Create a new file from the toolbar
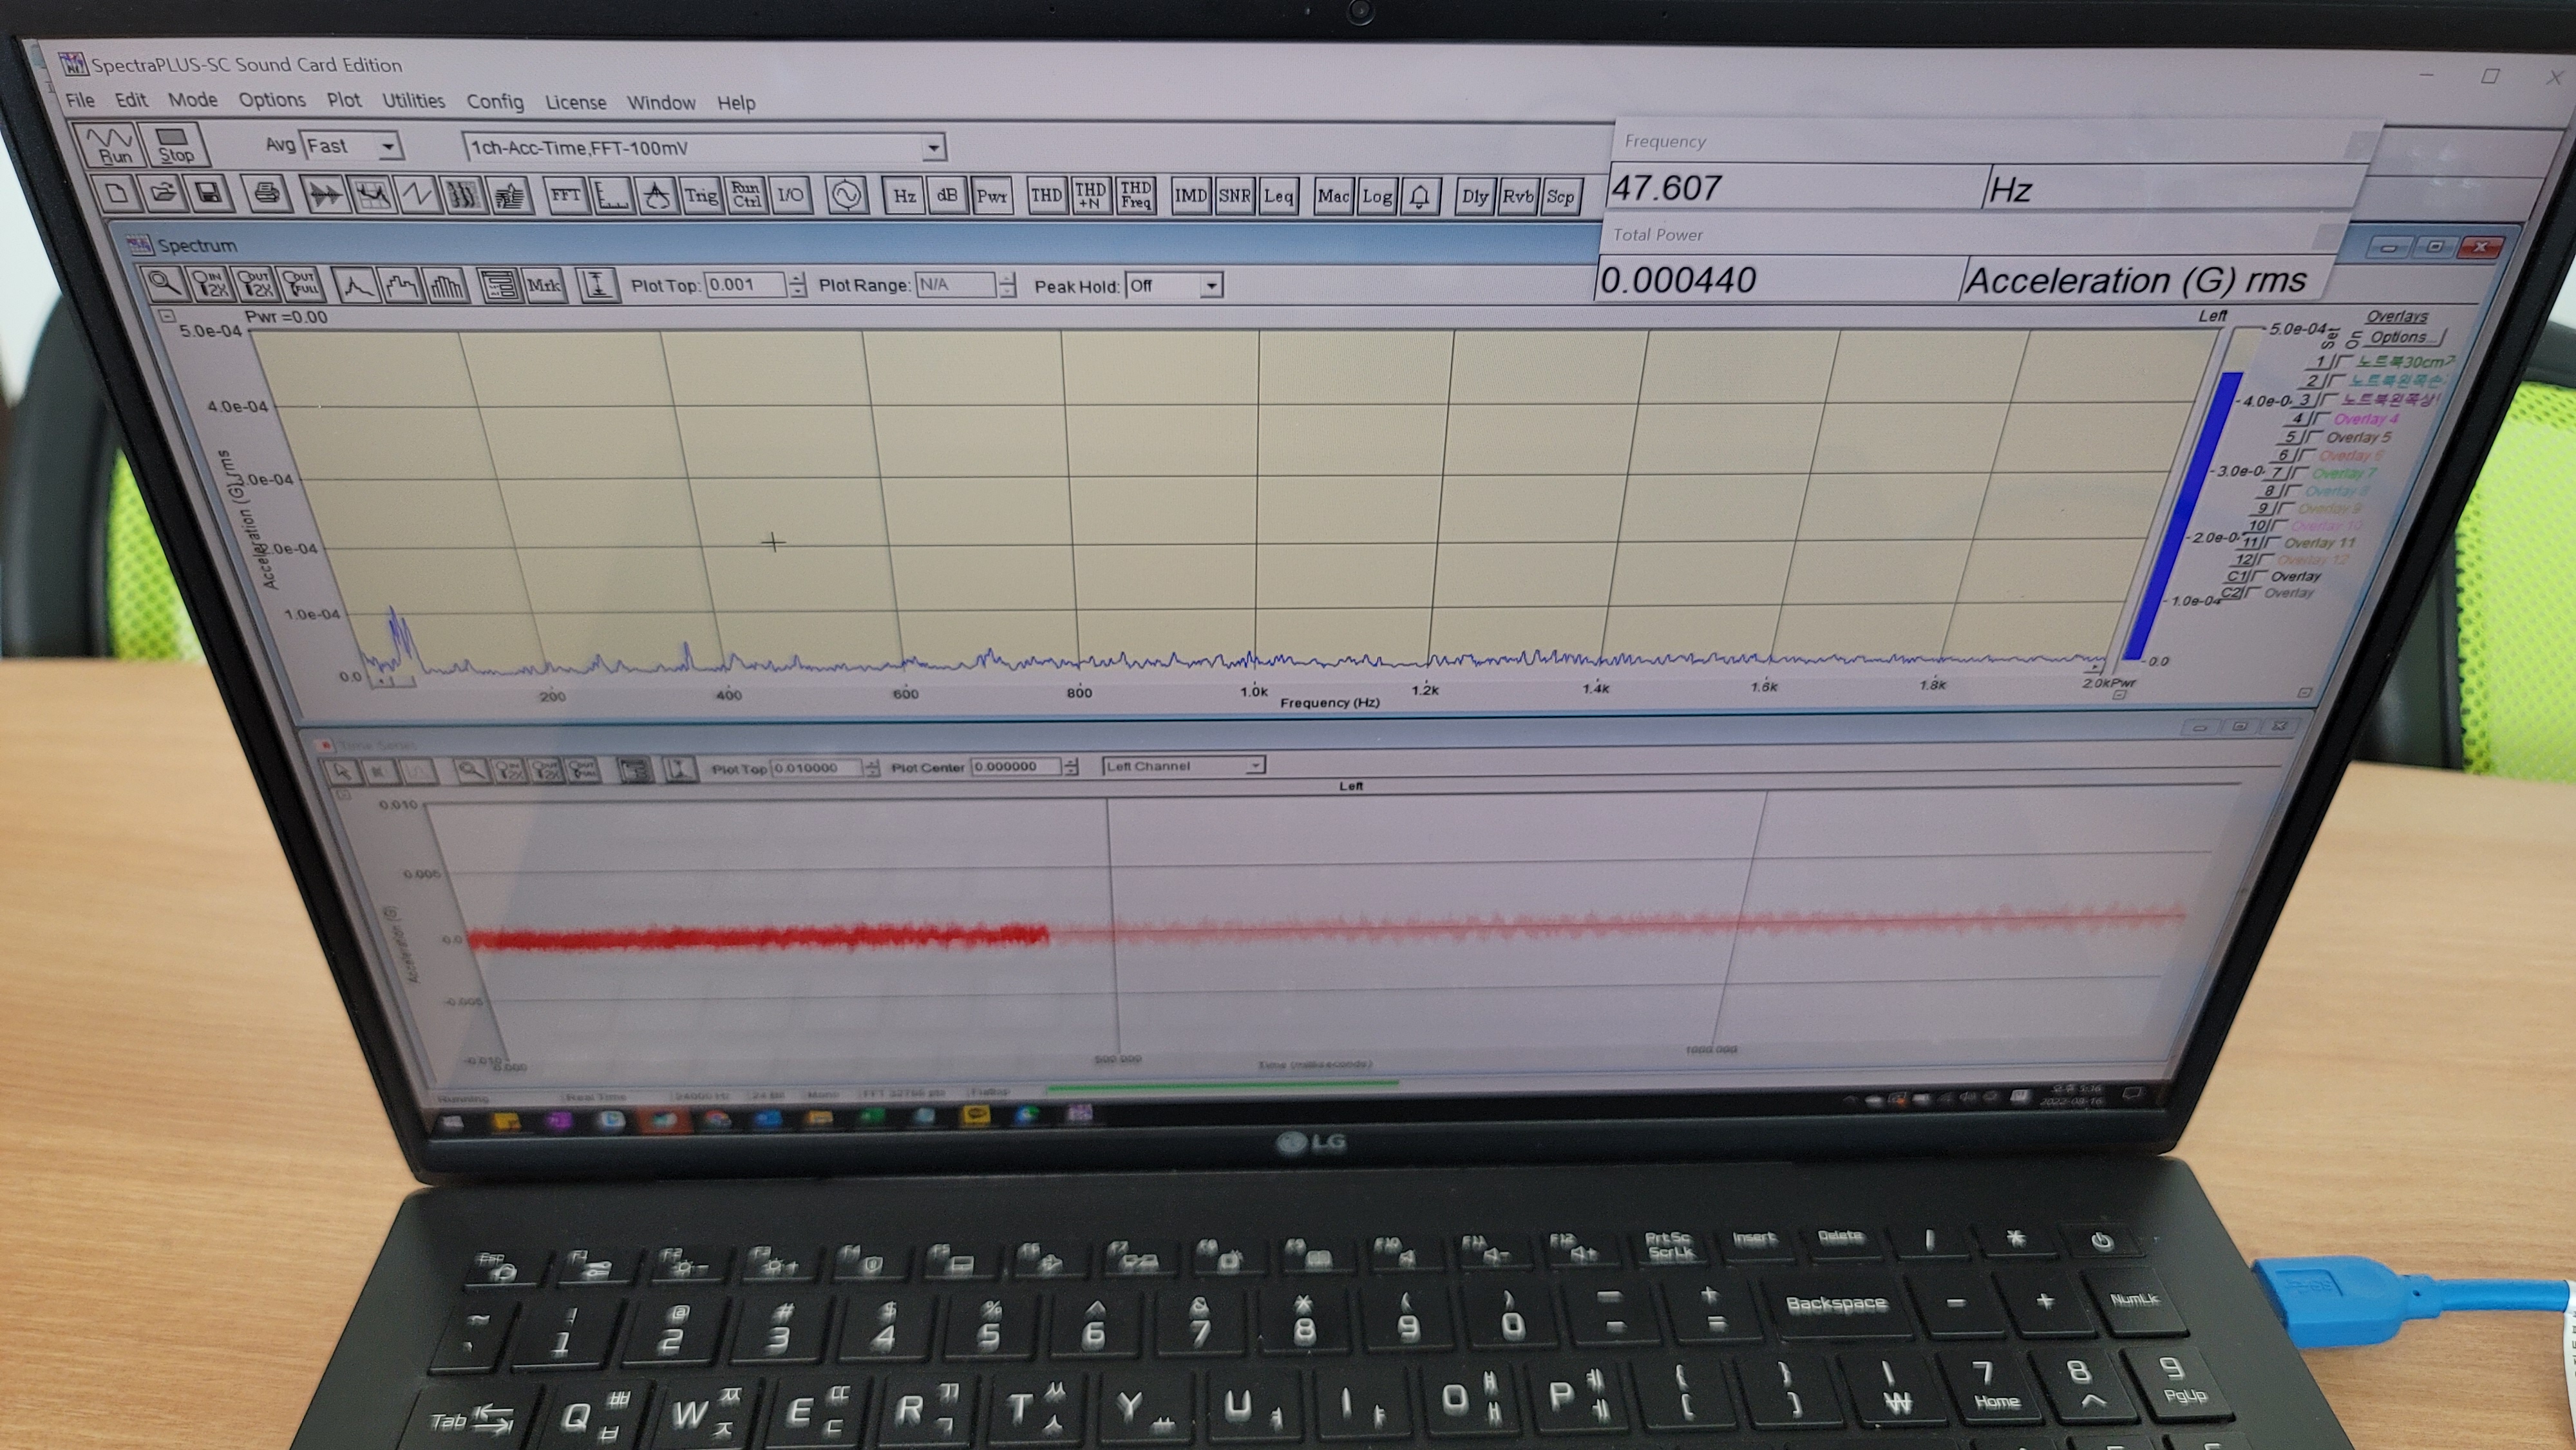Image resolution: width=2576 pixels, height=1450 pixels. (117, 193)
